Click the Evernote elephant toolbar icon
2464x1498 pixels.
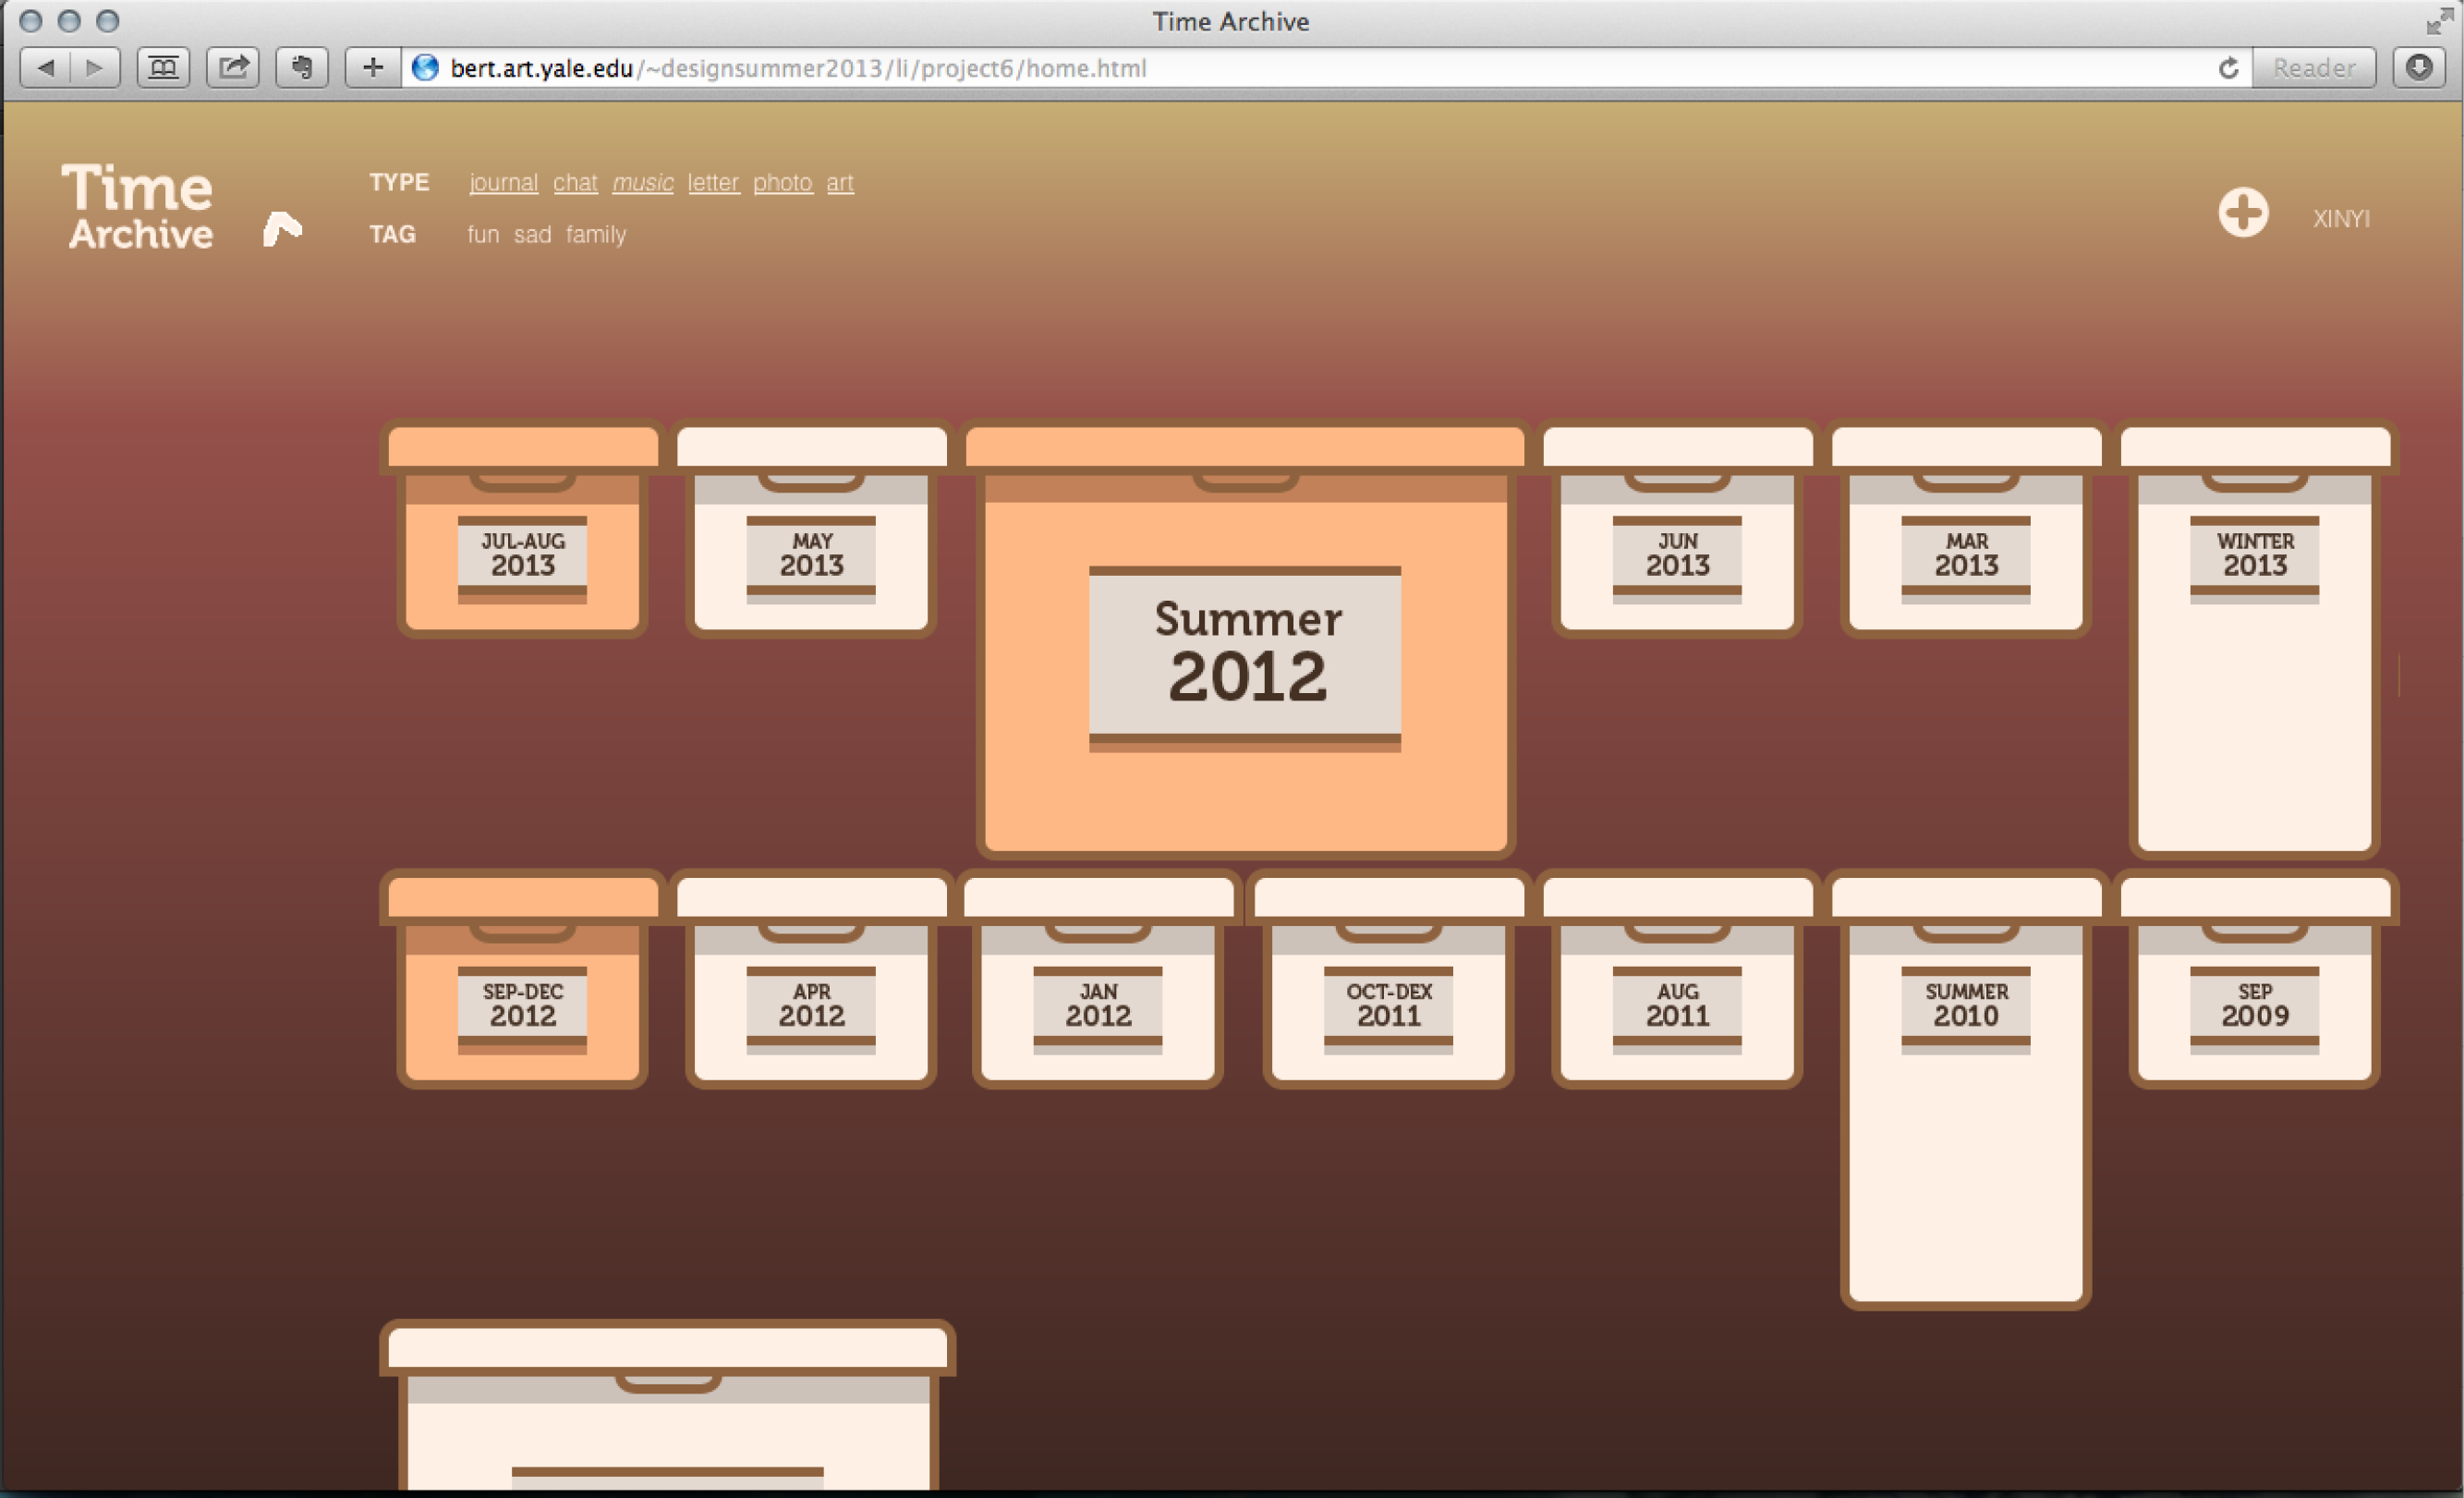[302, 68]
